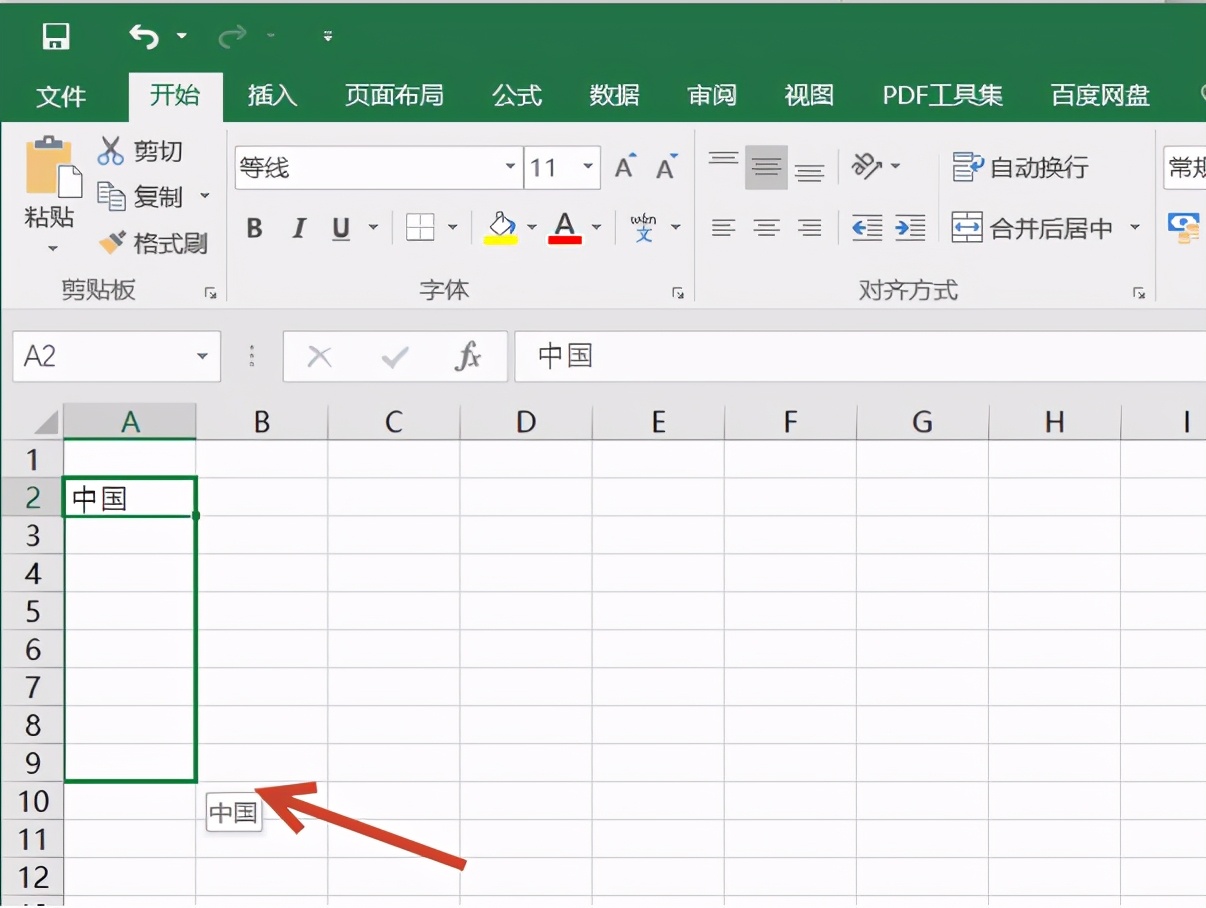Open 合并后居中 dropdown arrow
This screenshot has width=1206, height=908.
(x=1135, y=229)
